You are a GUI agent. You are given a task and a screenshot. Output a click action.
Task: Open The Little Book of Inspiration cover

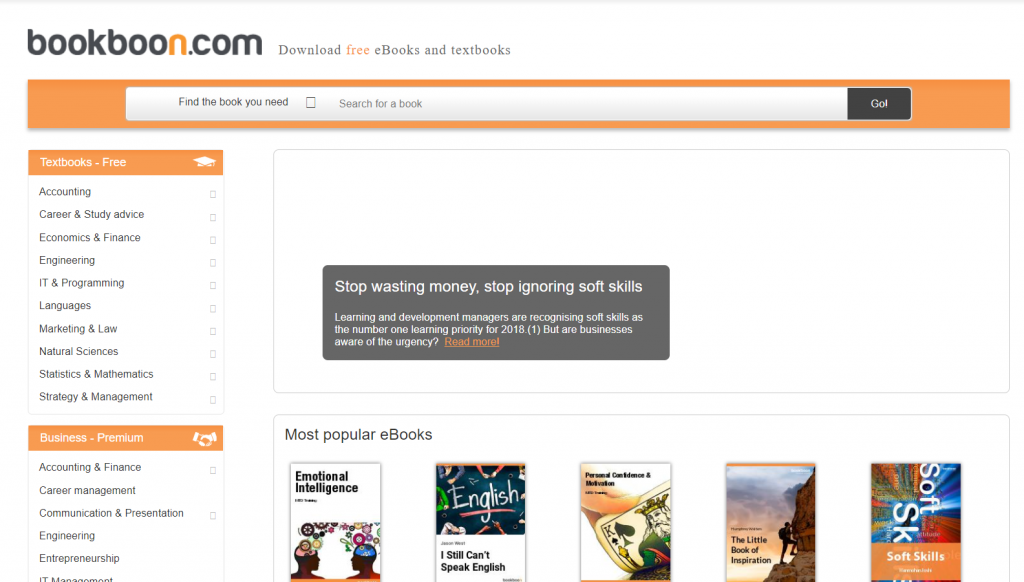tap(771, 522)
